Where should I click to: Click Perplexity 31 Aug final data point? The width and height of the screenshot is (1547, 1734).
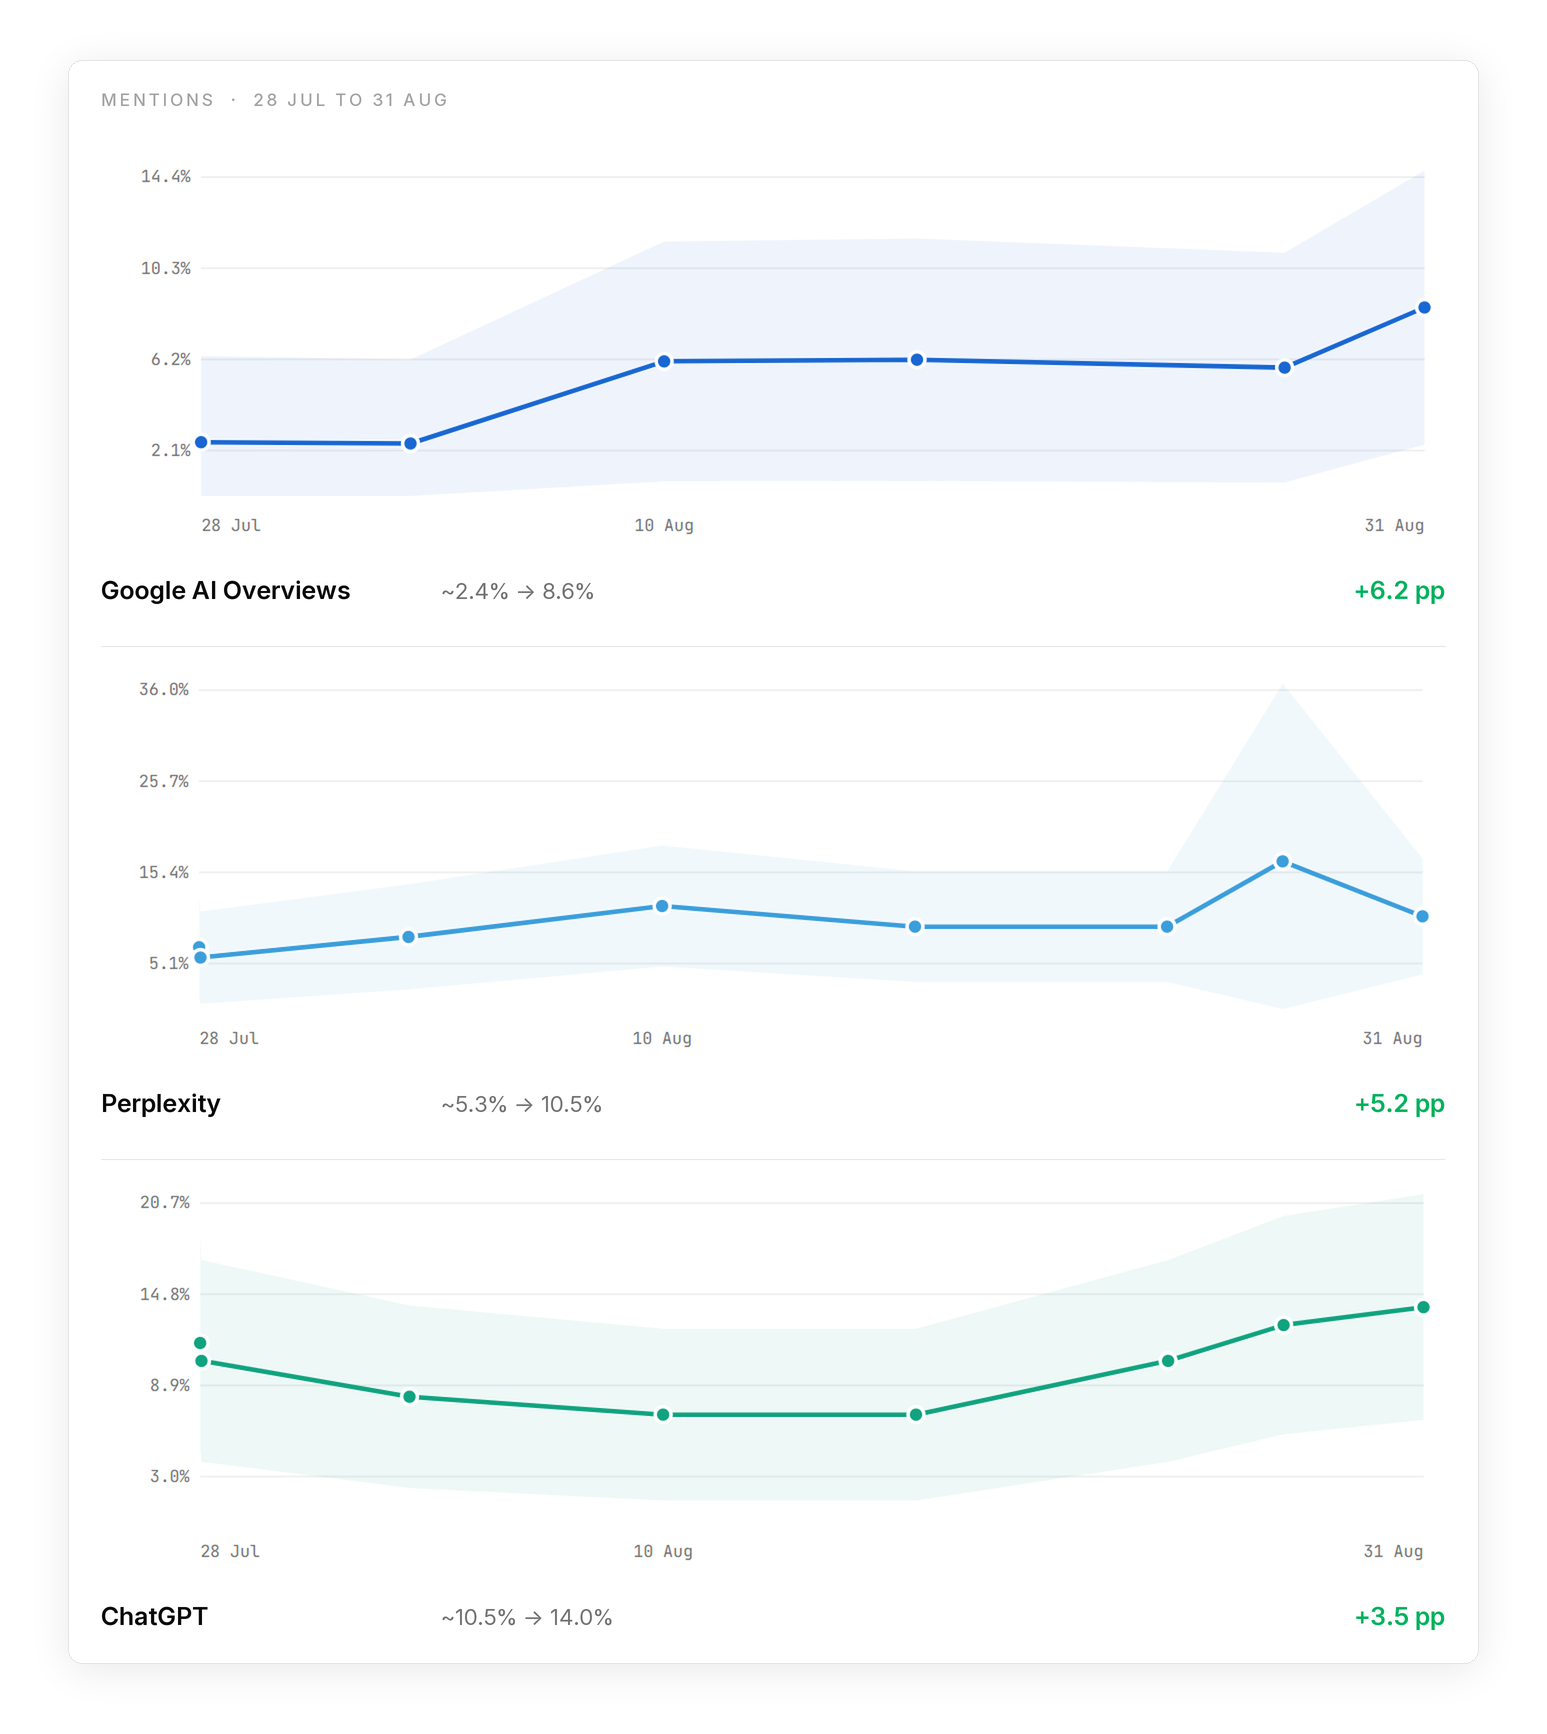point(1422,916)
